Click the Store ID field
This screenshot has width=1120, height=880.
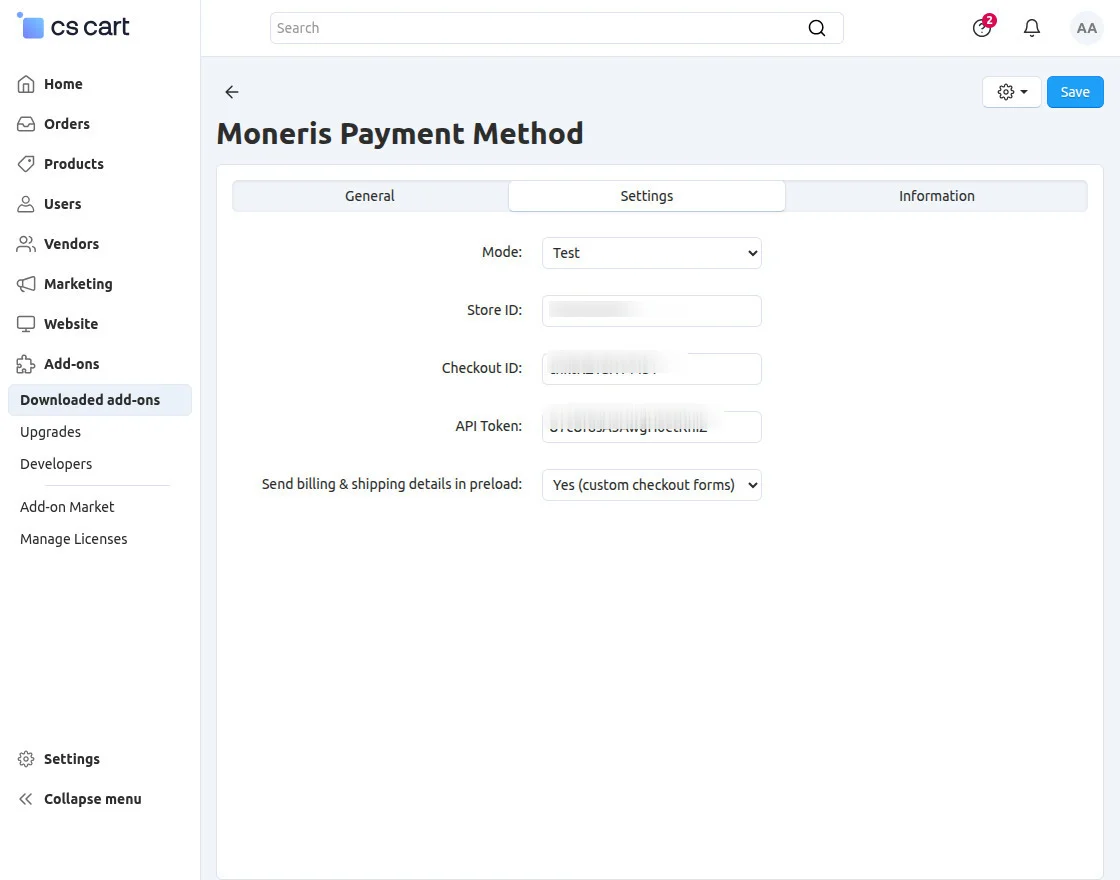point(651,311)
